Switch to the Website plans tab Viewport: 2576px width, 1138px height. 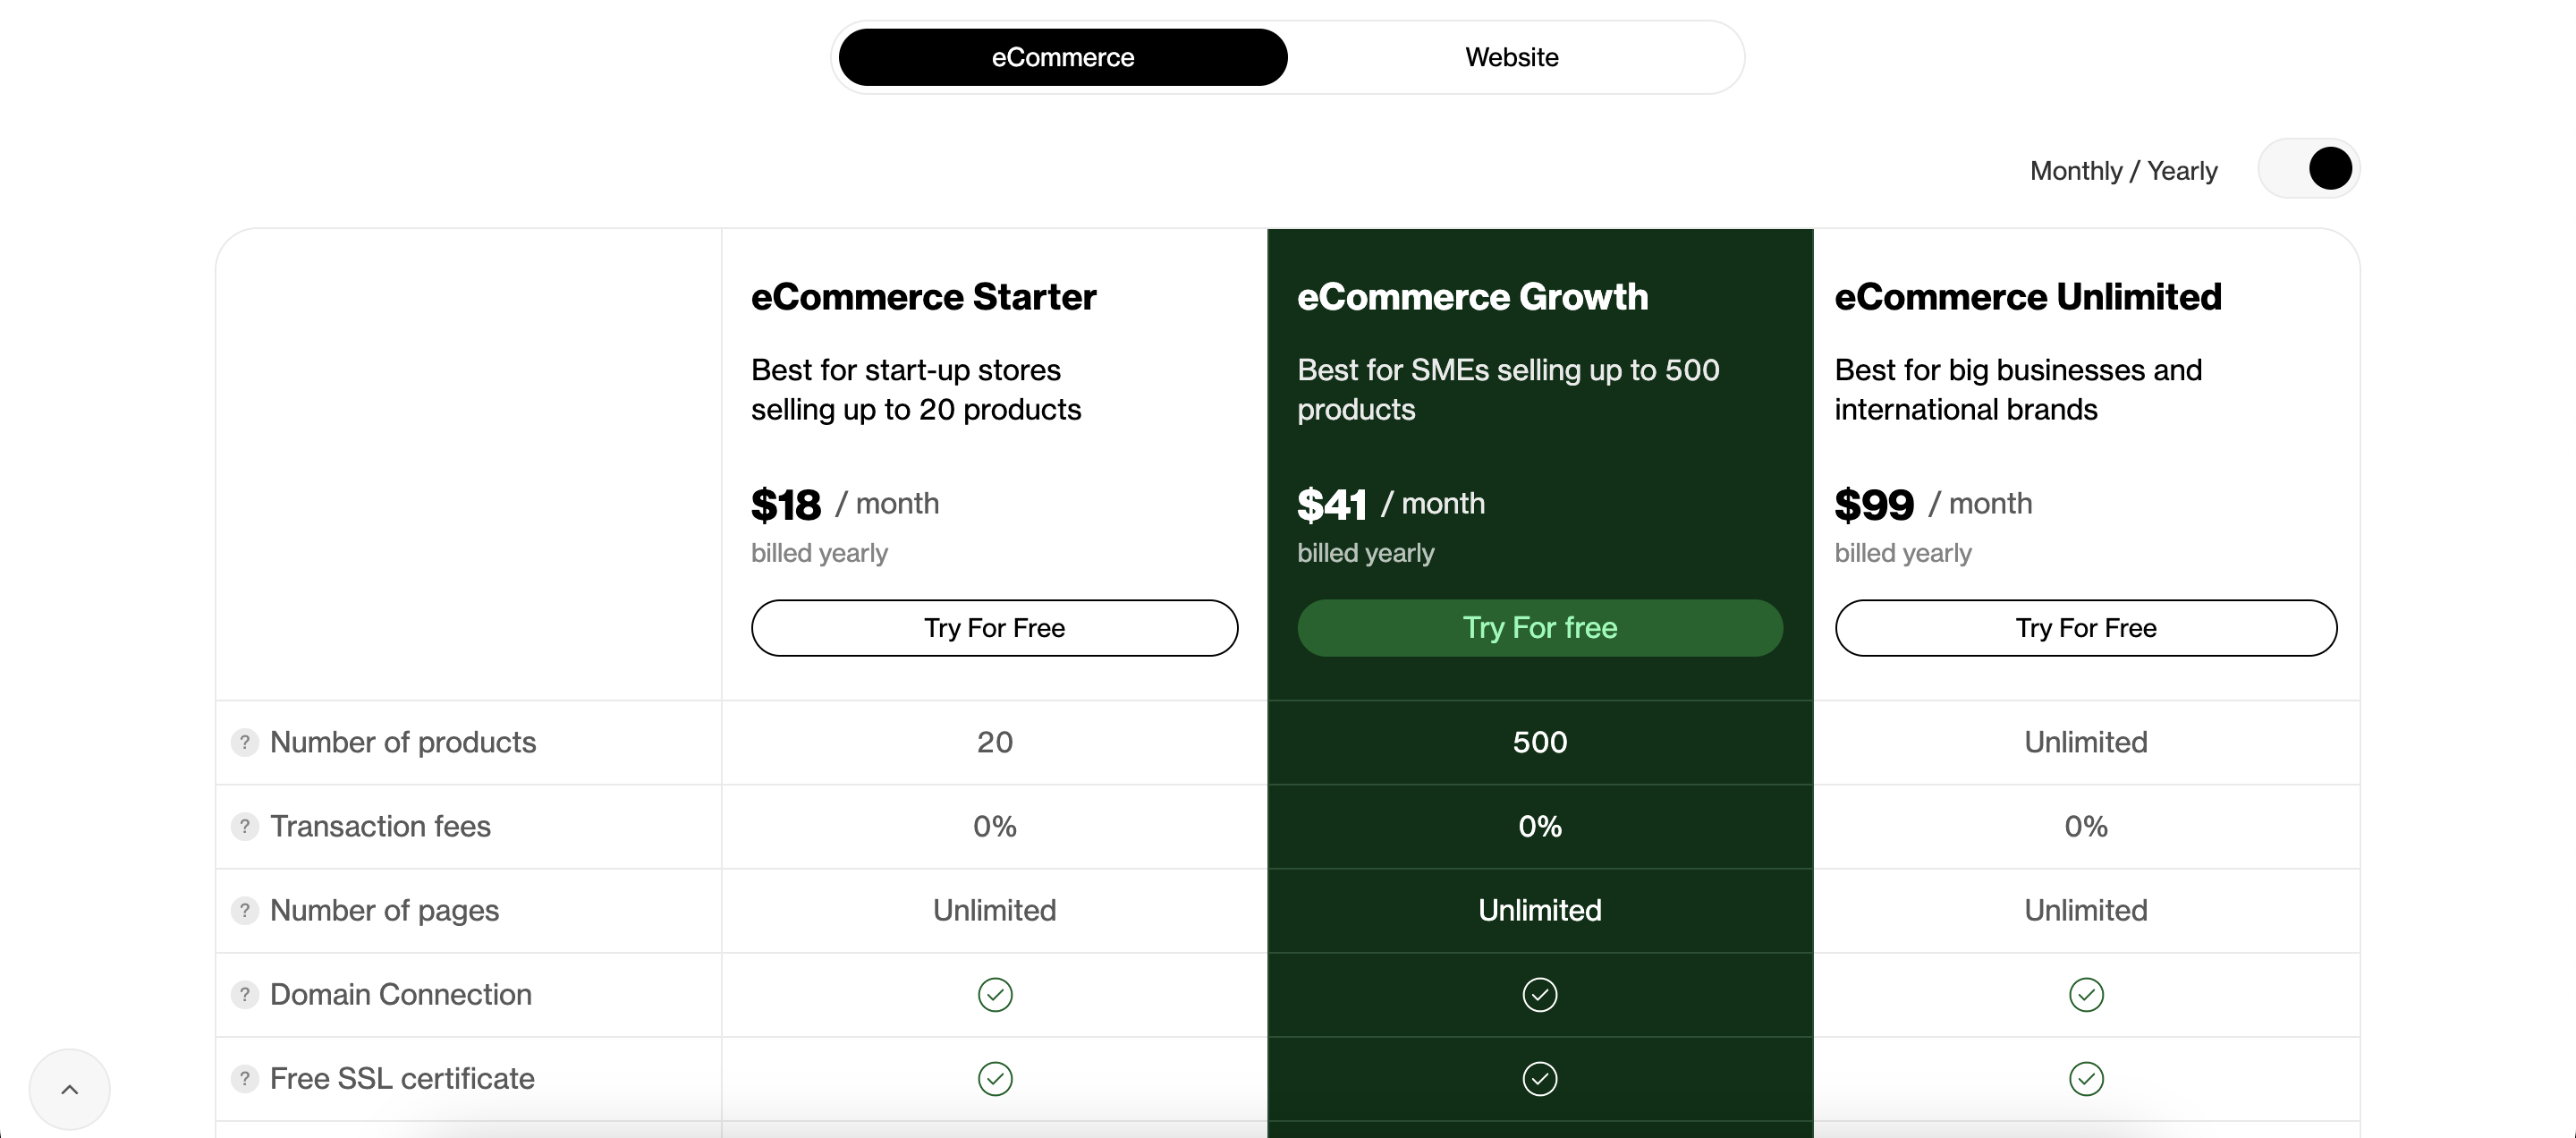click(1511, 57)
